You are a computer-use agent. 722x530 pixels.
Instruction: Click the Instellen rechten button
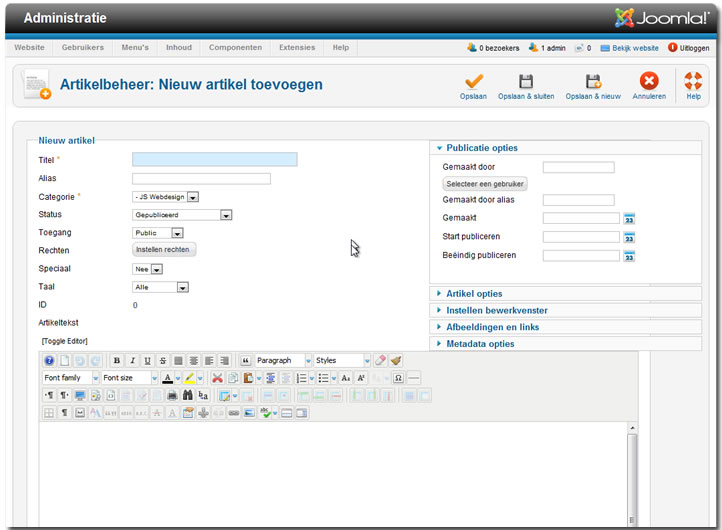164,250
